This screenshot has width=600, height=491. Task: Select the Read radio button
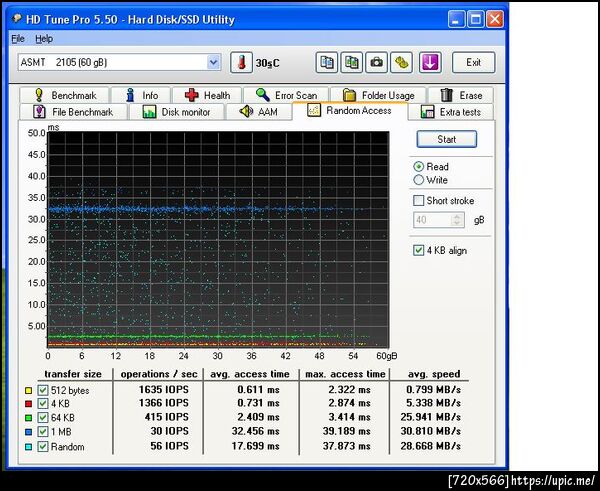[419, 166]
